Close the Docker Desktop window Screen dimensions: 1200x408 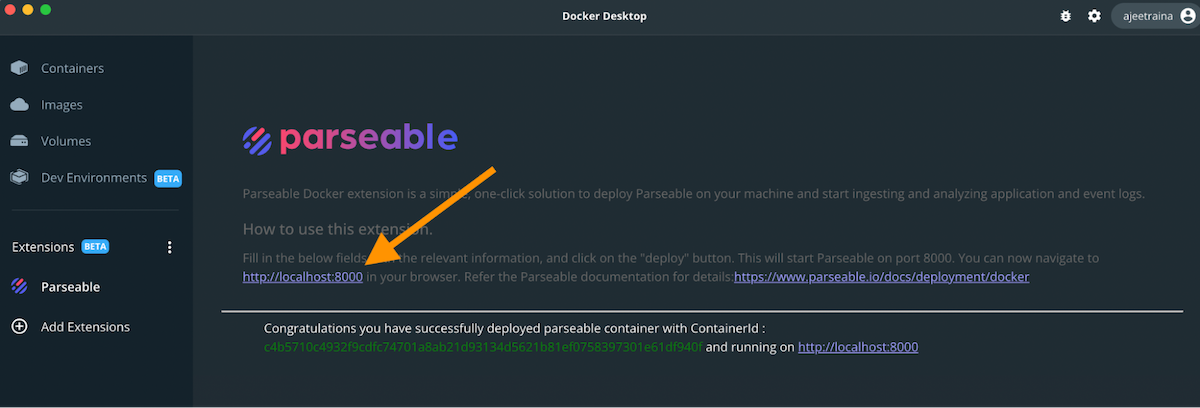click(10, 9)
